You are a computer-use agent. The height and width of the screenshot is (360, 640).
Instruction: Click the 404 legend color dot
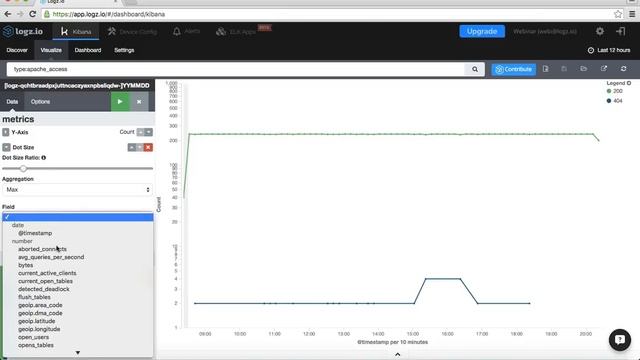pyautogui.click(x=609, y=101)
